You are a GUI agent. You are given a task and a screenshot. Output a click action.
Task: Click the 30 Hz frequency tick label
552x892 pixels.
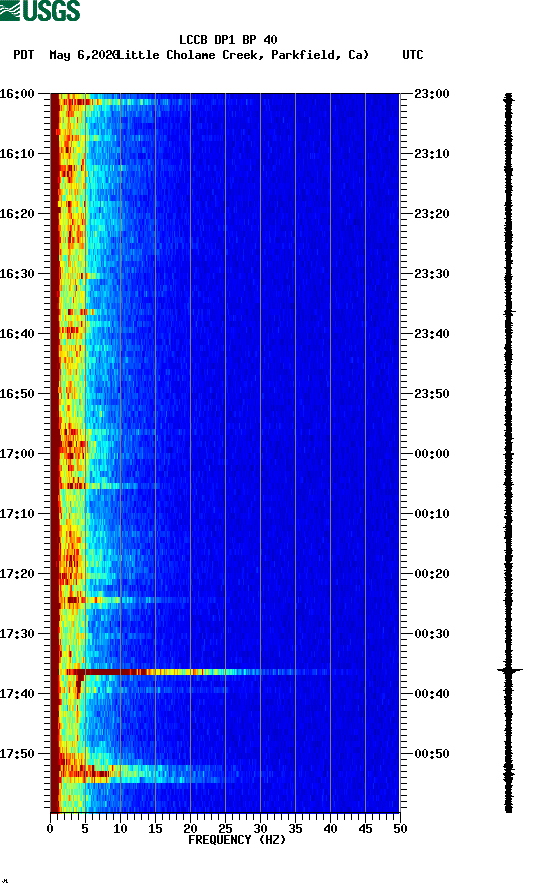pyautogui.click(x=261, y=829)
